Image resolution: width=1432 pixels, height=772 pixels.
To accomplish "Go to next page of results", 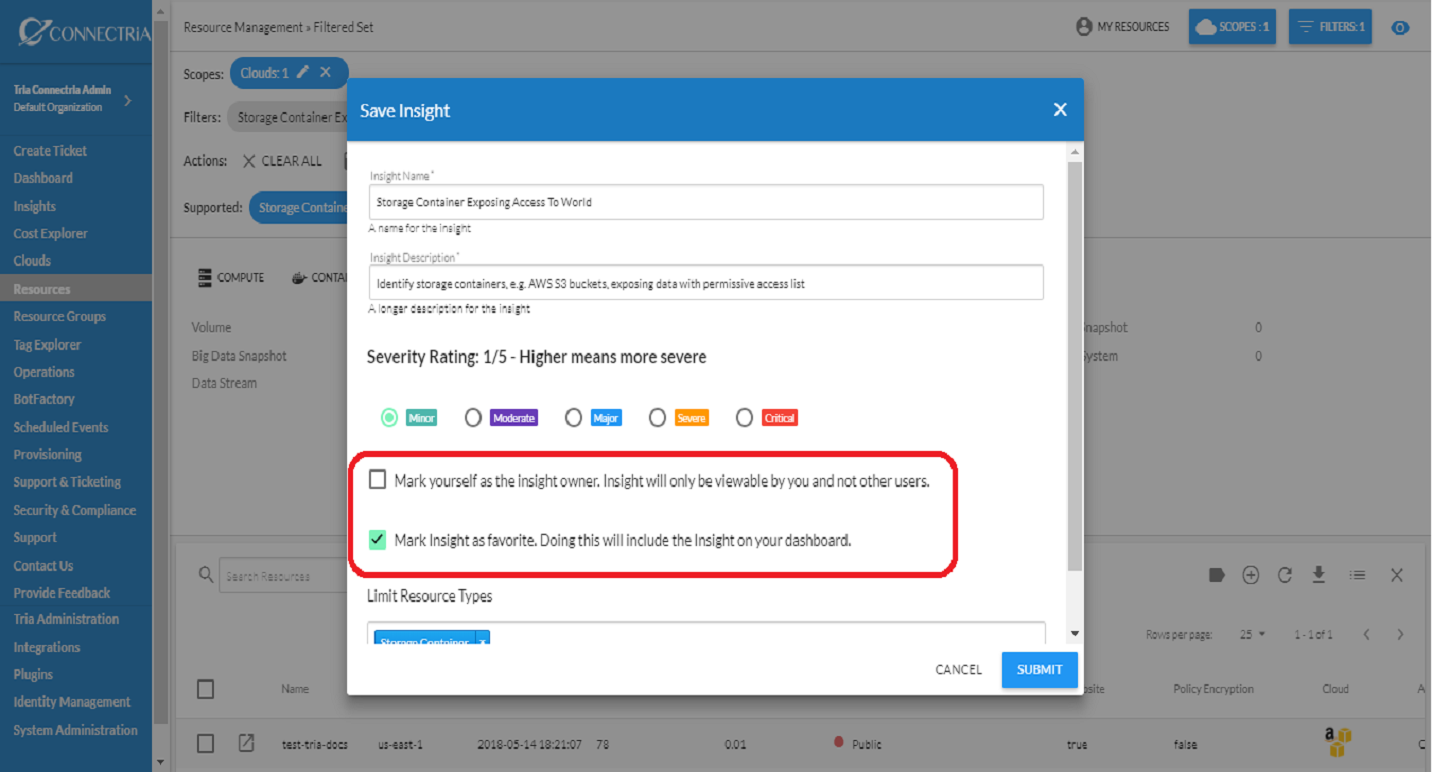I will point(1400,635).
